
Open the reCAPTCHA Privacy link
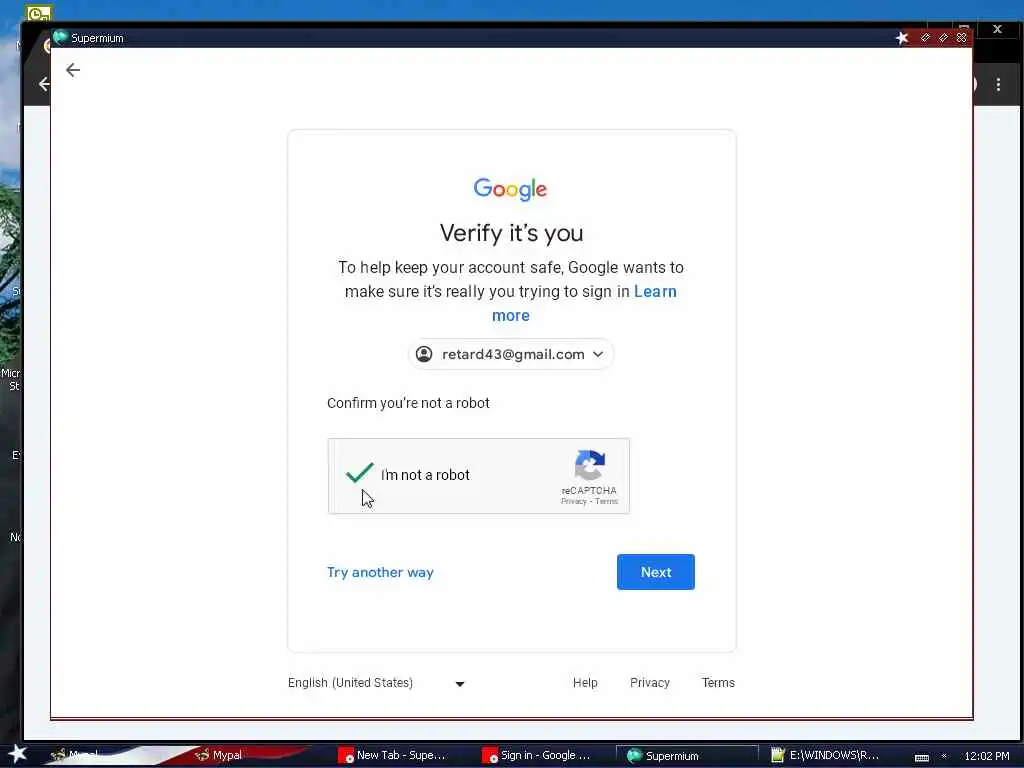573,502
